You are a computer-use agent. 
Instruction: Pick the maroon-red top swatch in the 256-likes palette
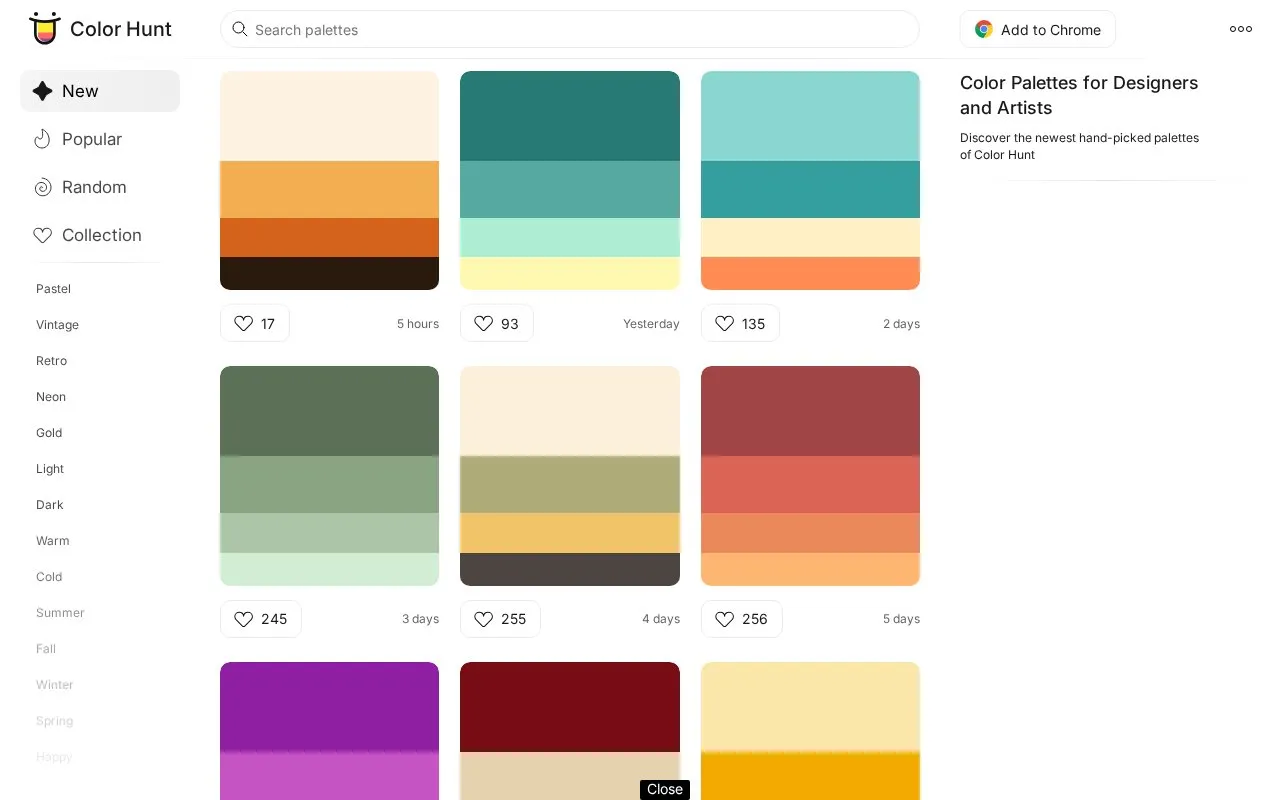[x=810, y=411]
